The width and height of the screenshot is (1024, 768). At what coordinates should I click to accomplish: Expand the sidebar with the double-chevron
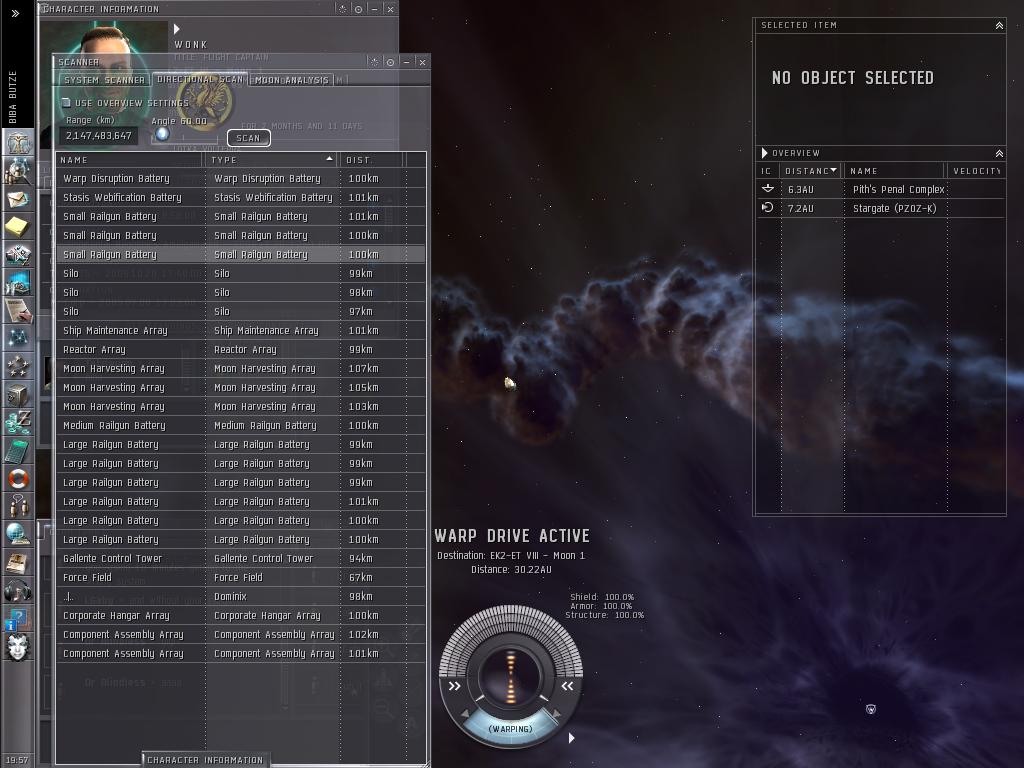click(15, 13)
